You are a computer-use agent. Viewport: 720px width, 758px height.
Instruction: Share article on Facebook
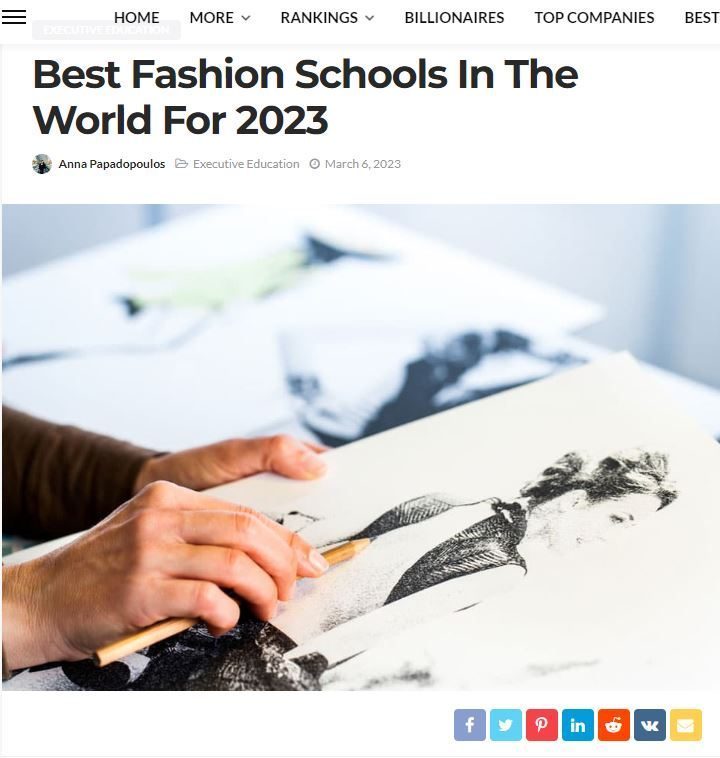tap(470, 725)
